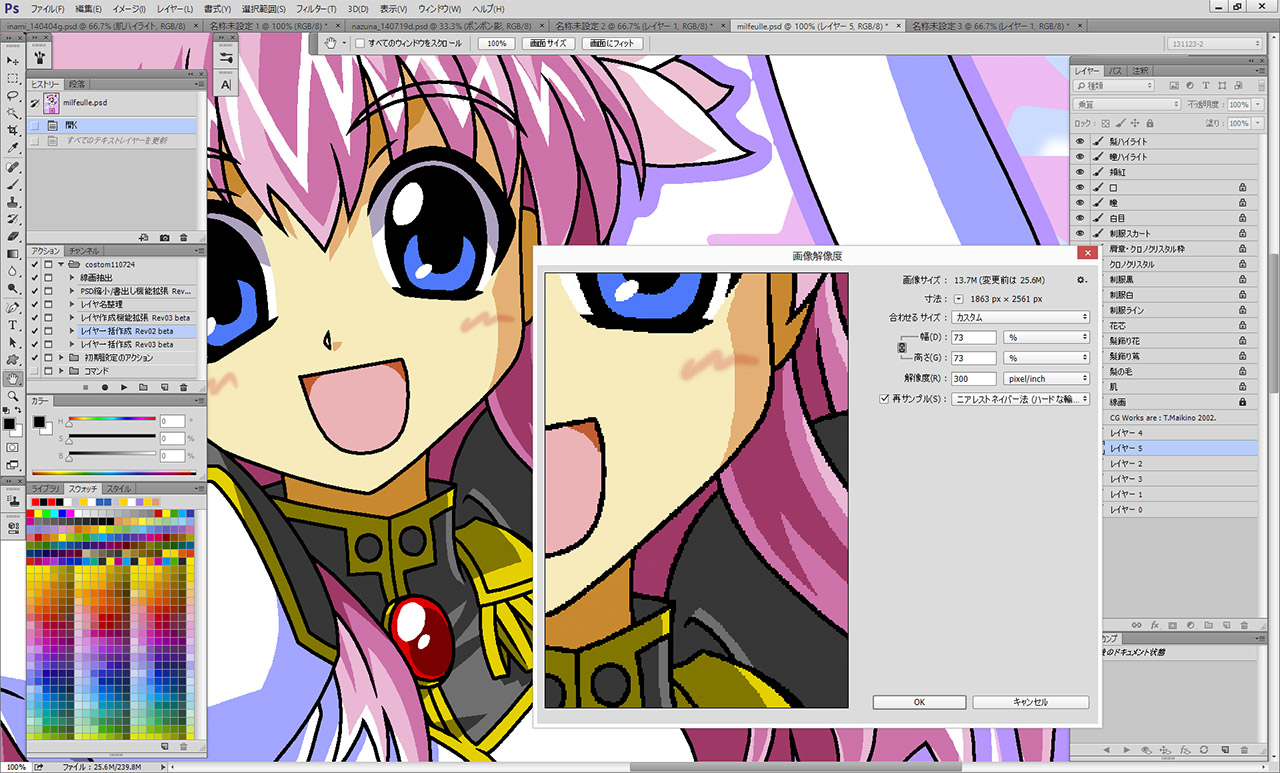Open the resampling method ニアレストネイバー法 dropdown
The width and height of the screenshot is (1280, 773).
coord(1021,399)
